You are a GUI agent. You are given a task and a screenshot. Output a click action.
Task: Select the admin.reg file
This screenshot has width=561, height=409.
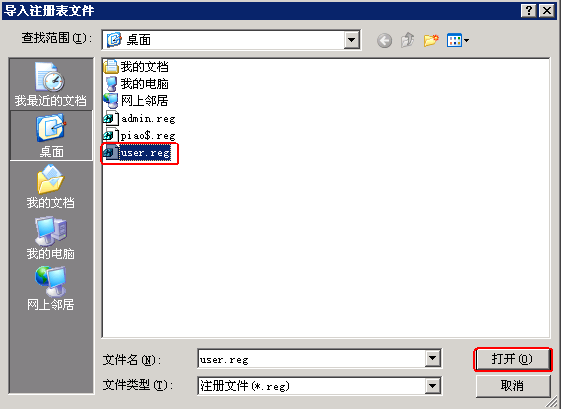point(140,118)
